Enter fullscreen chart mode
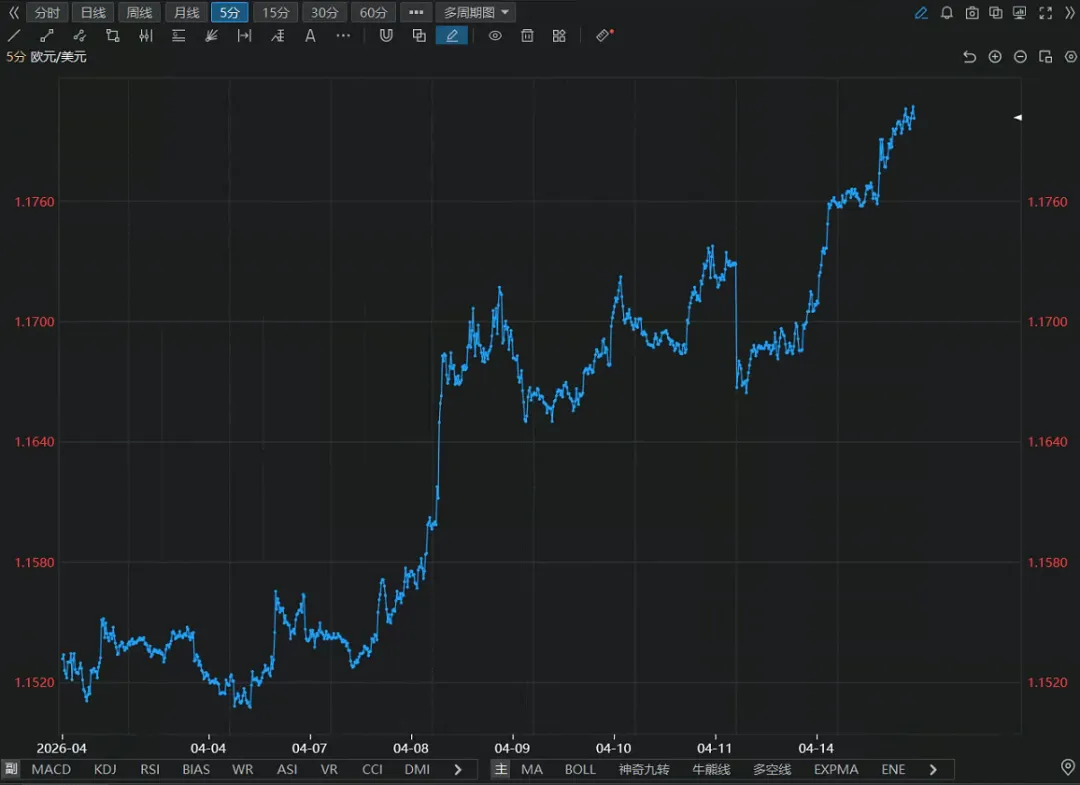 [x=1046, y=12]
